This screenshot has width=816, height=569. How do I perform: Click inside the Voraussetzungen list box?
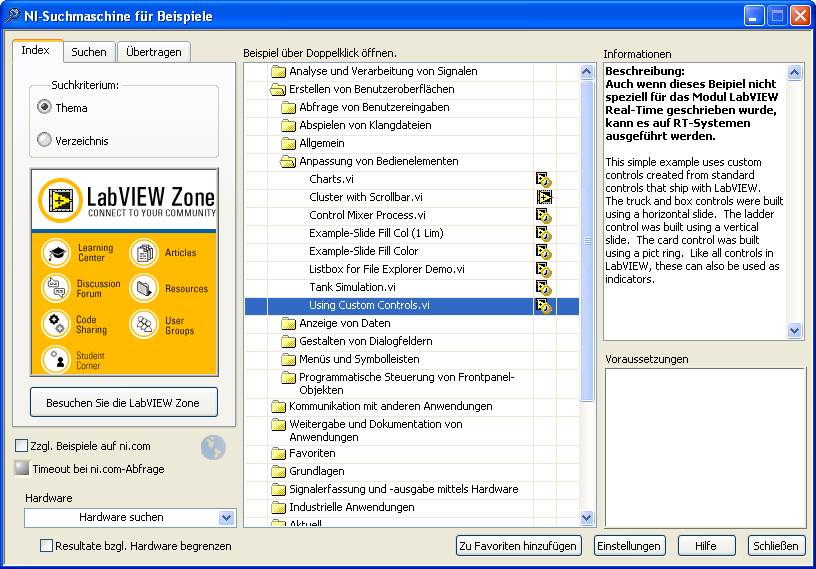[x=705, y=448]
